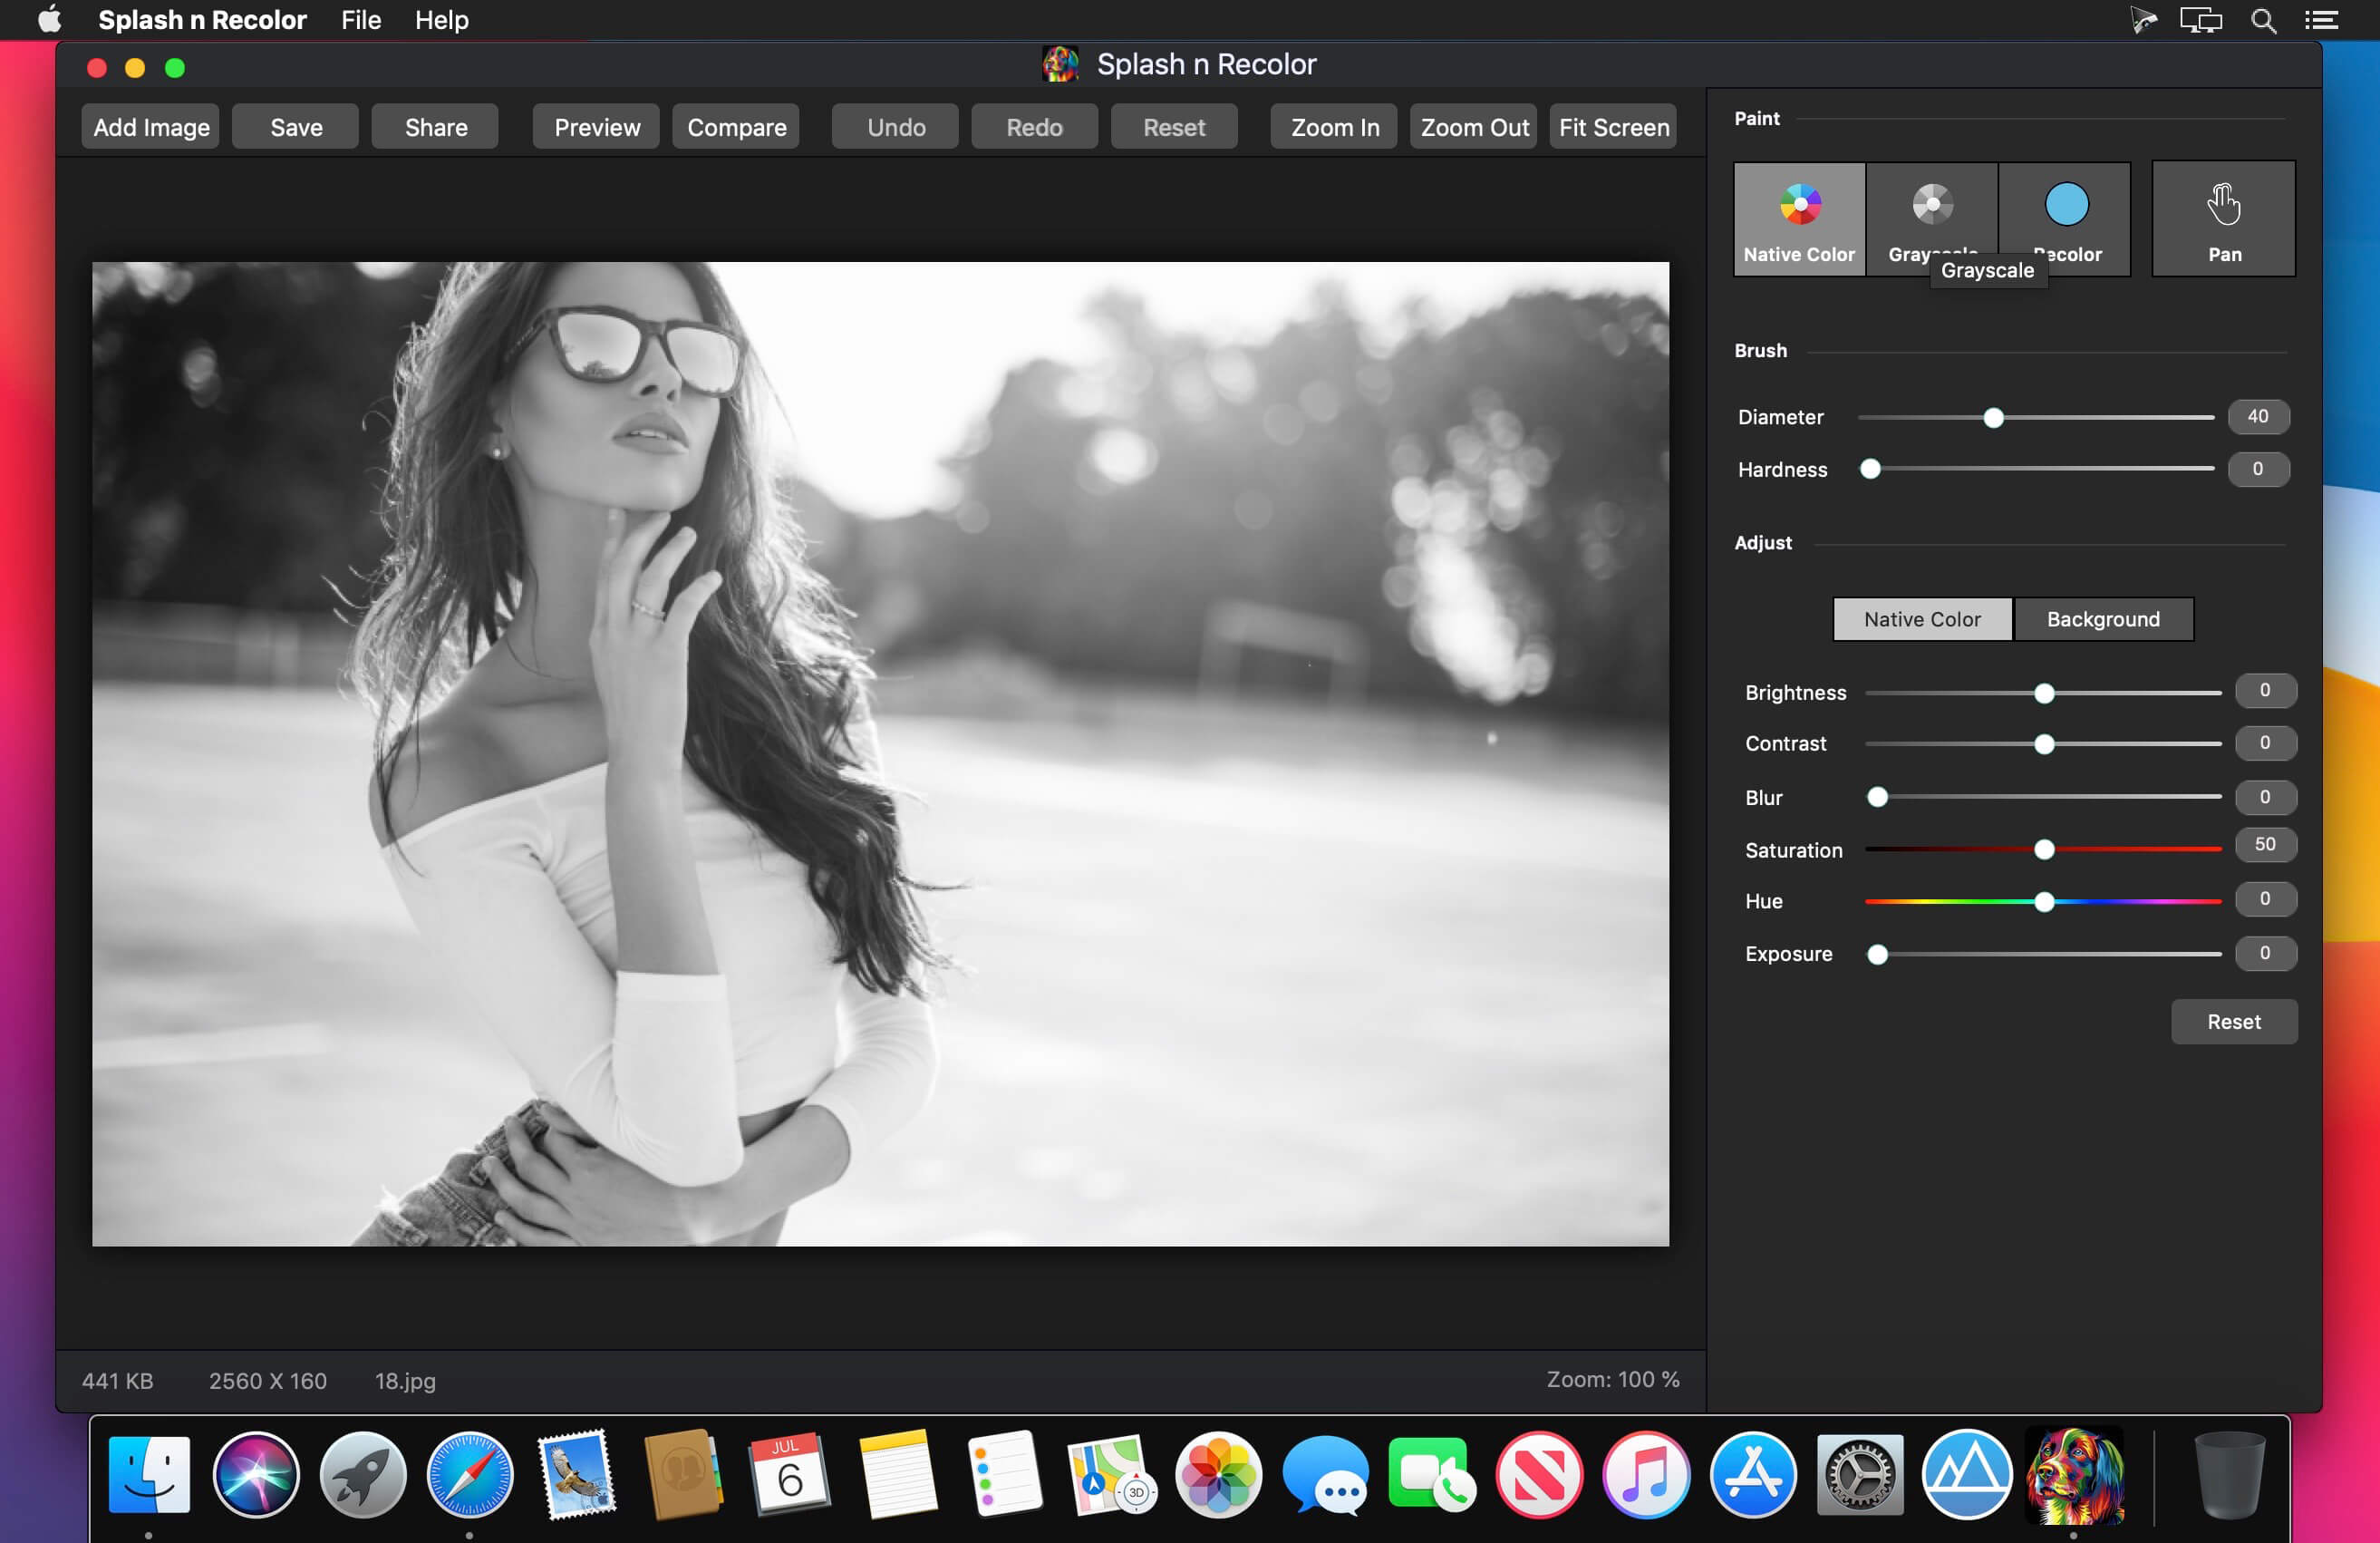Viewport: 2380px width, 1543px height.
Task: Click the Fit Screen button
Action: [1613, 127]
